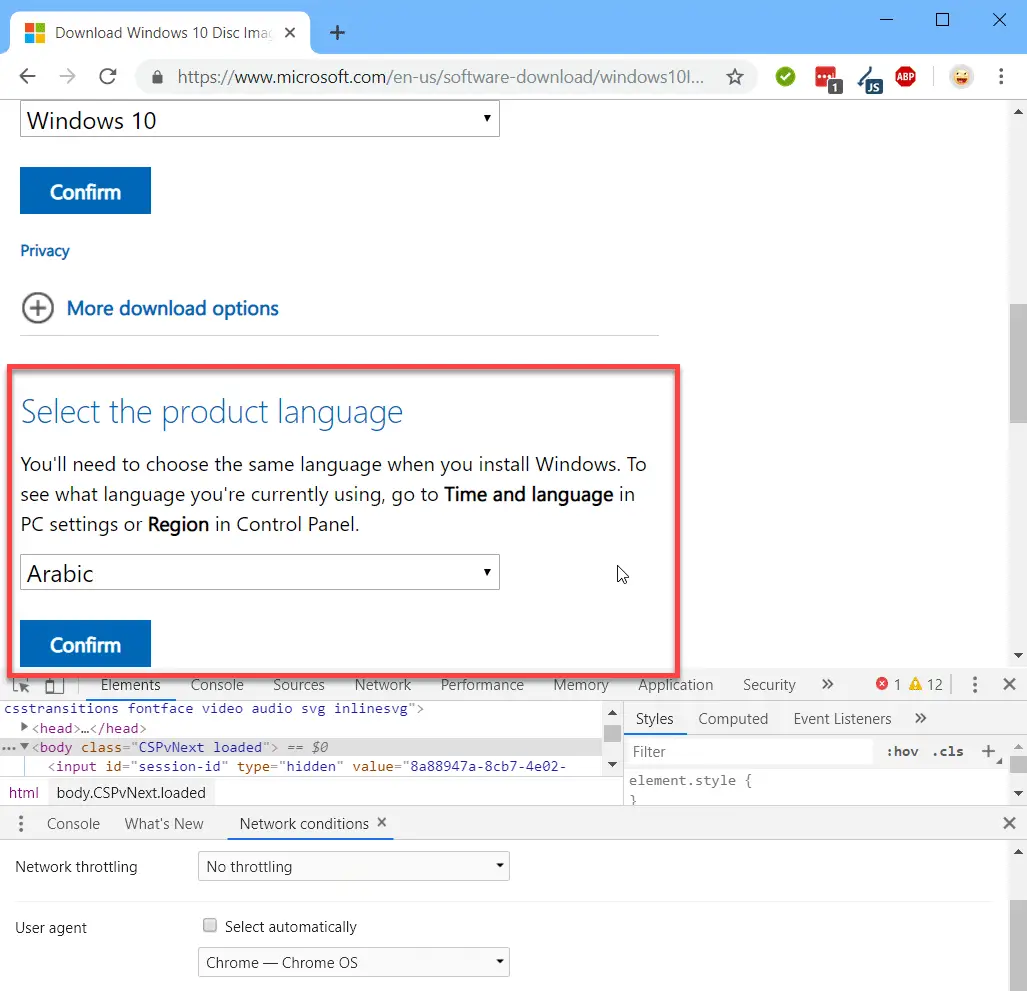1027x991 pixels.
Task: Open the JS extension icon
Action: click(870, 80)
